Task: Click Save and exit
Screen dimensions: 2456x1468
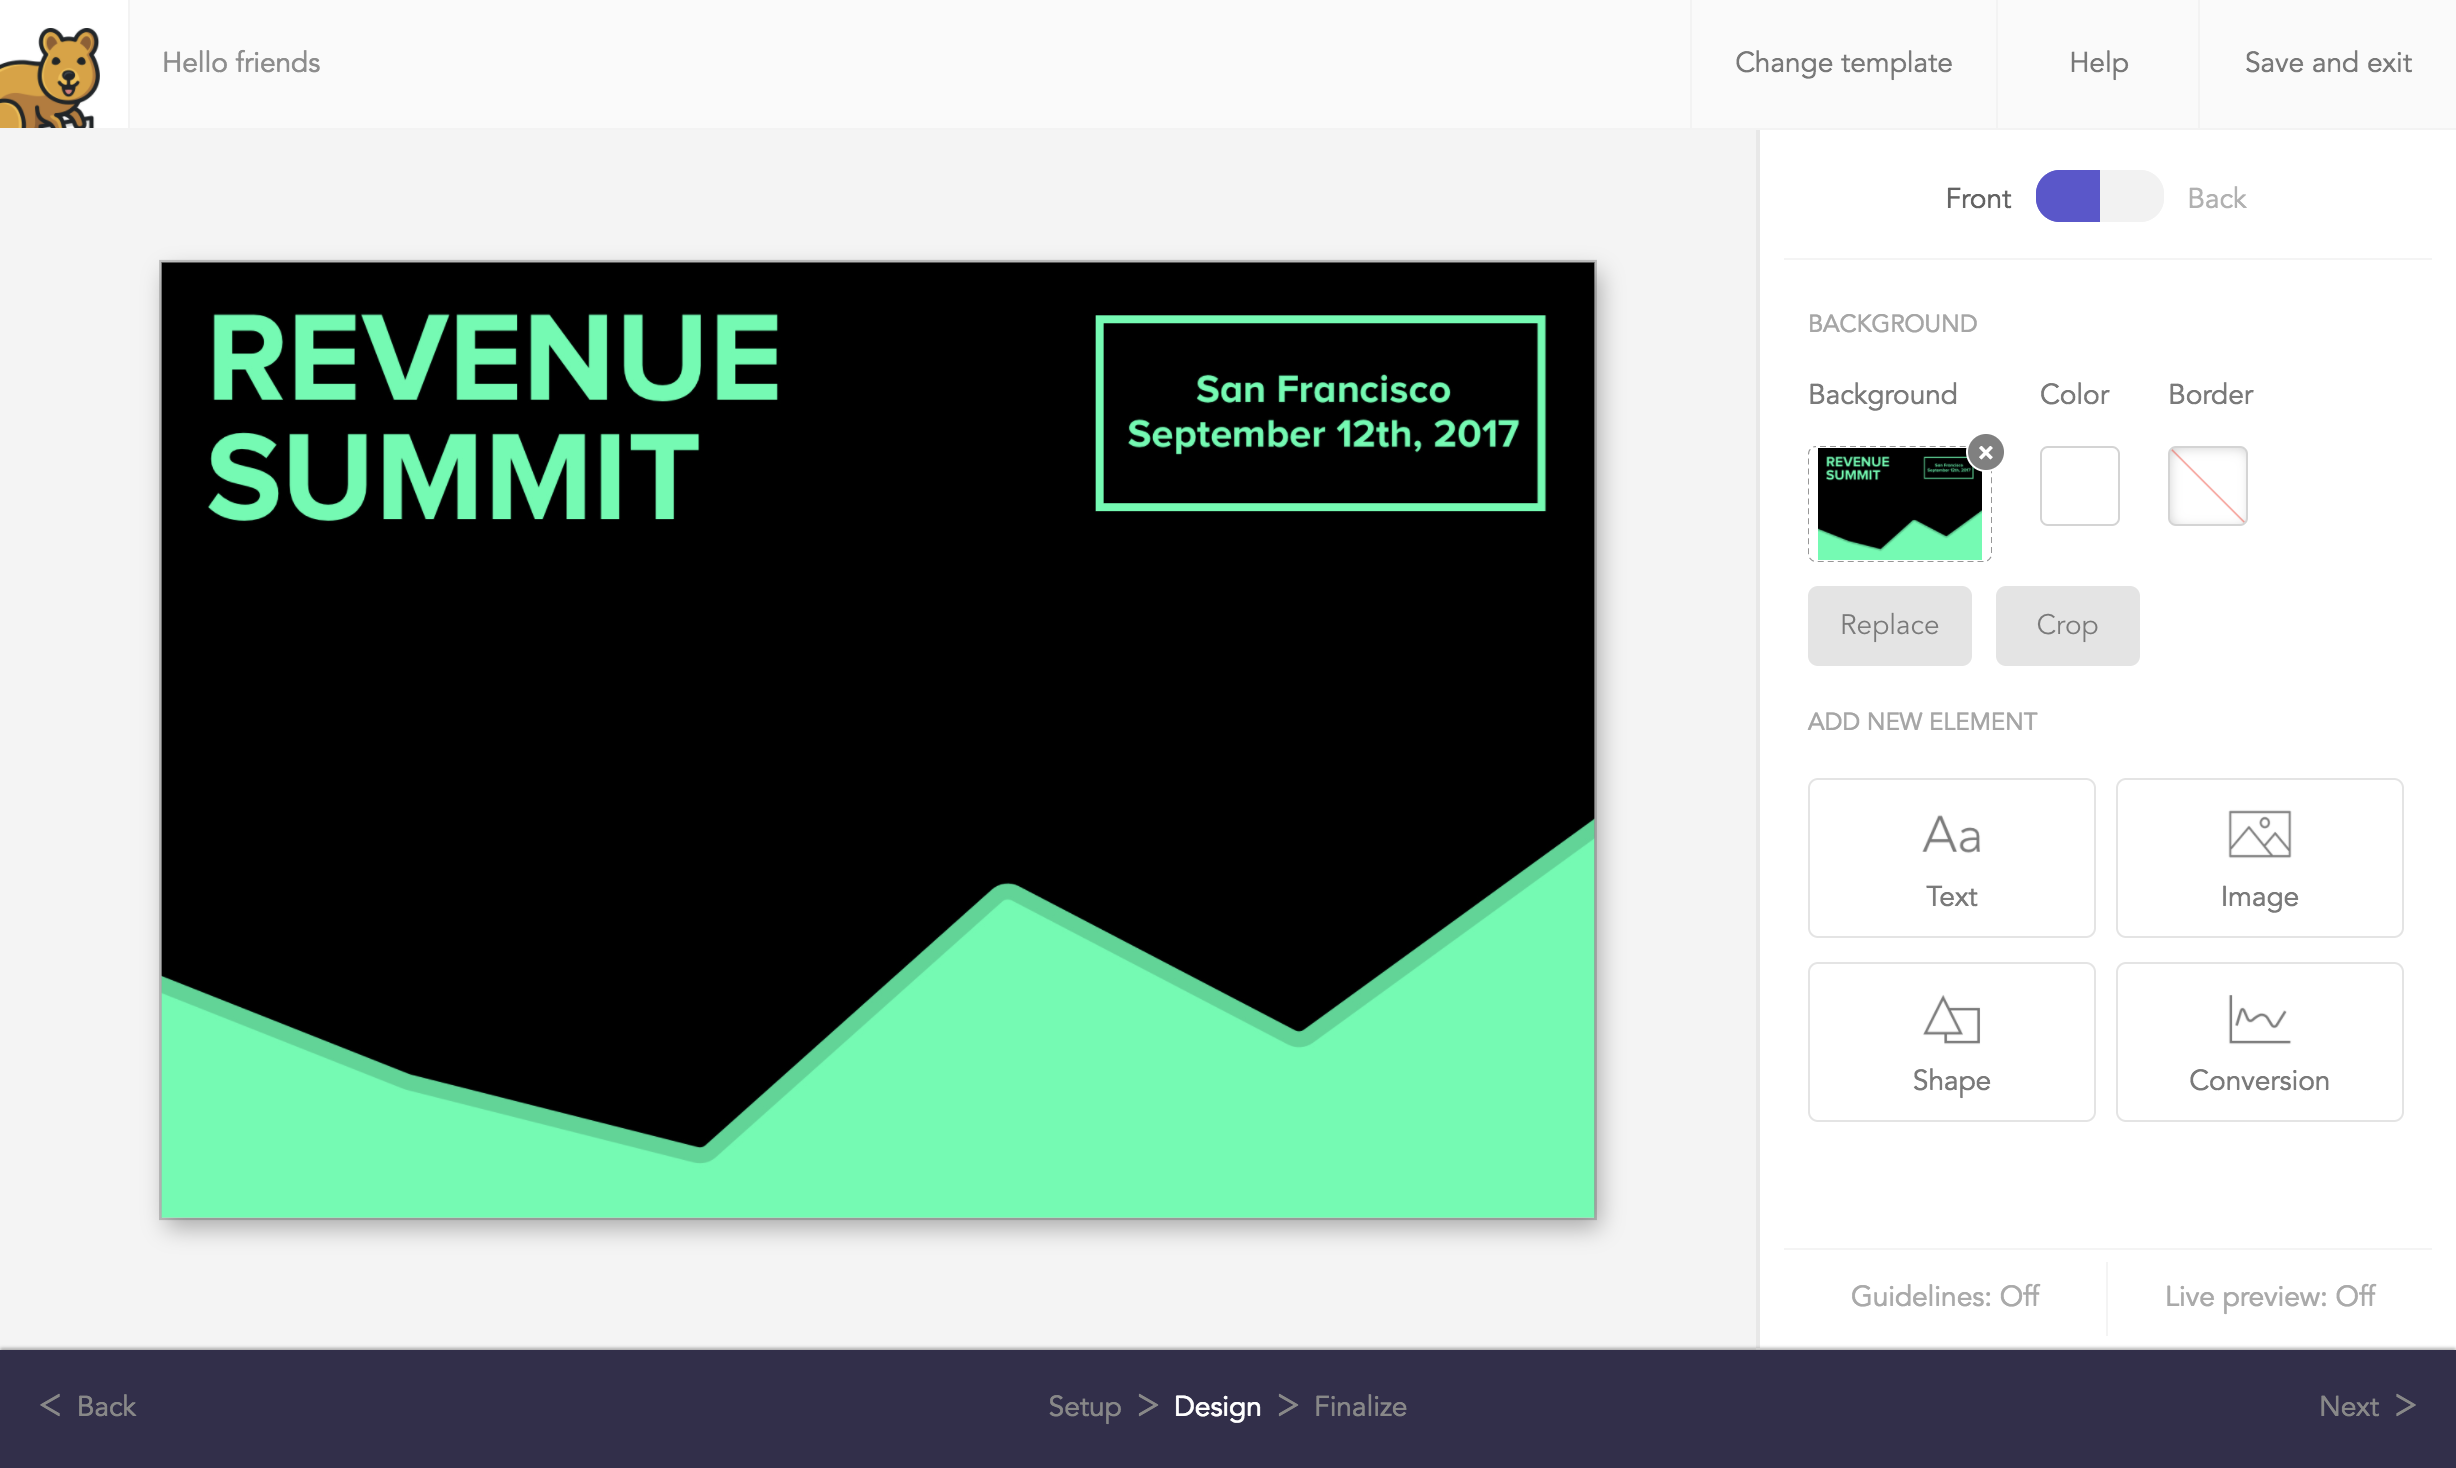Action: 2327,63
